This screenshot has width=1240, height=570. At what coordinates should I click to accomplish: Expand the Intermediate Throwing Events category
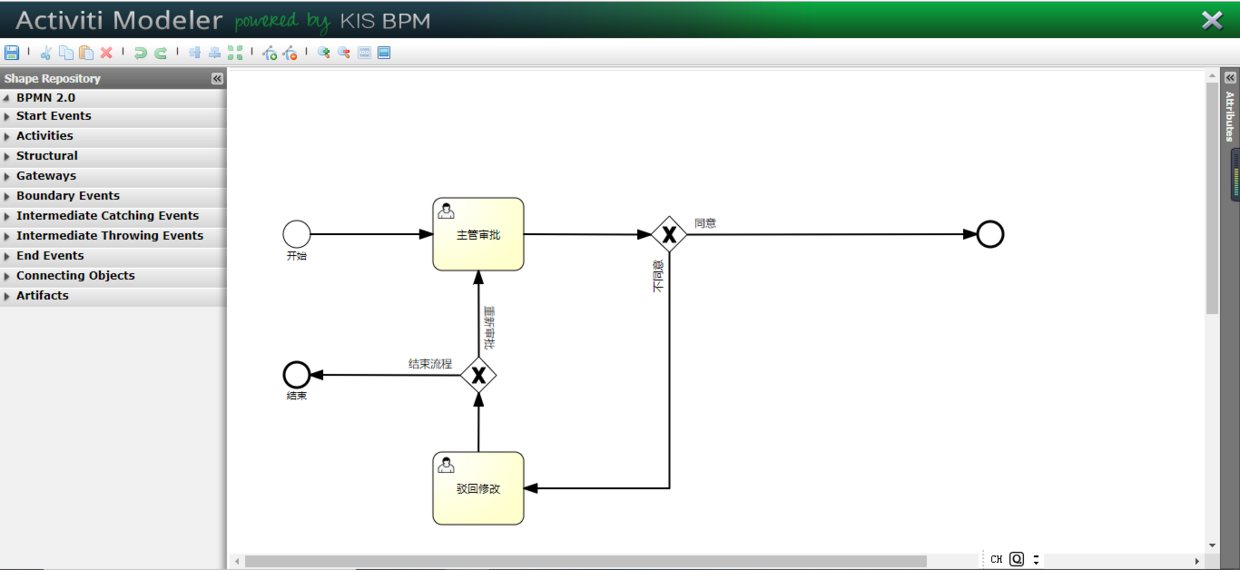point(113,236)
